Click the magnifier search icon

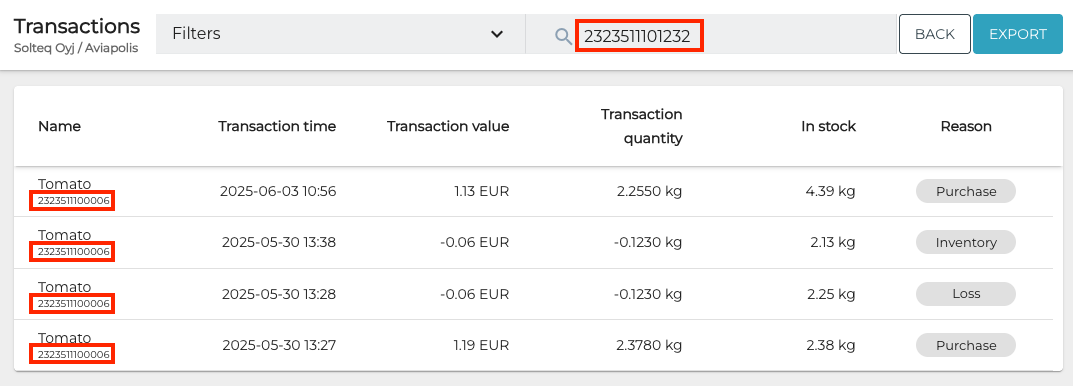point(563,36)
